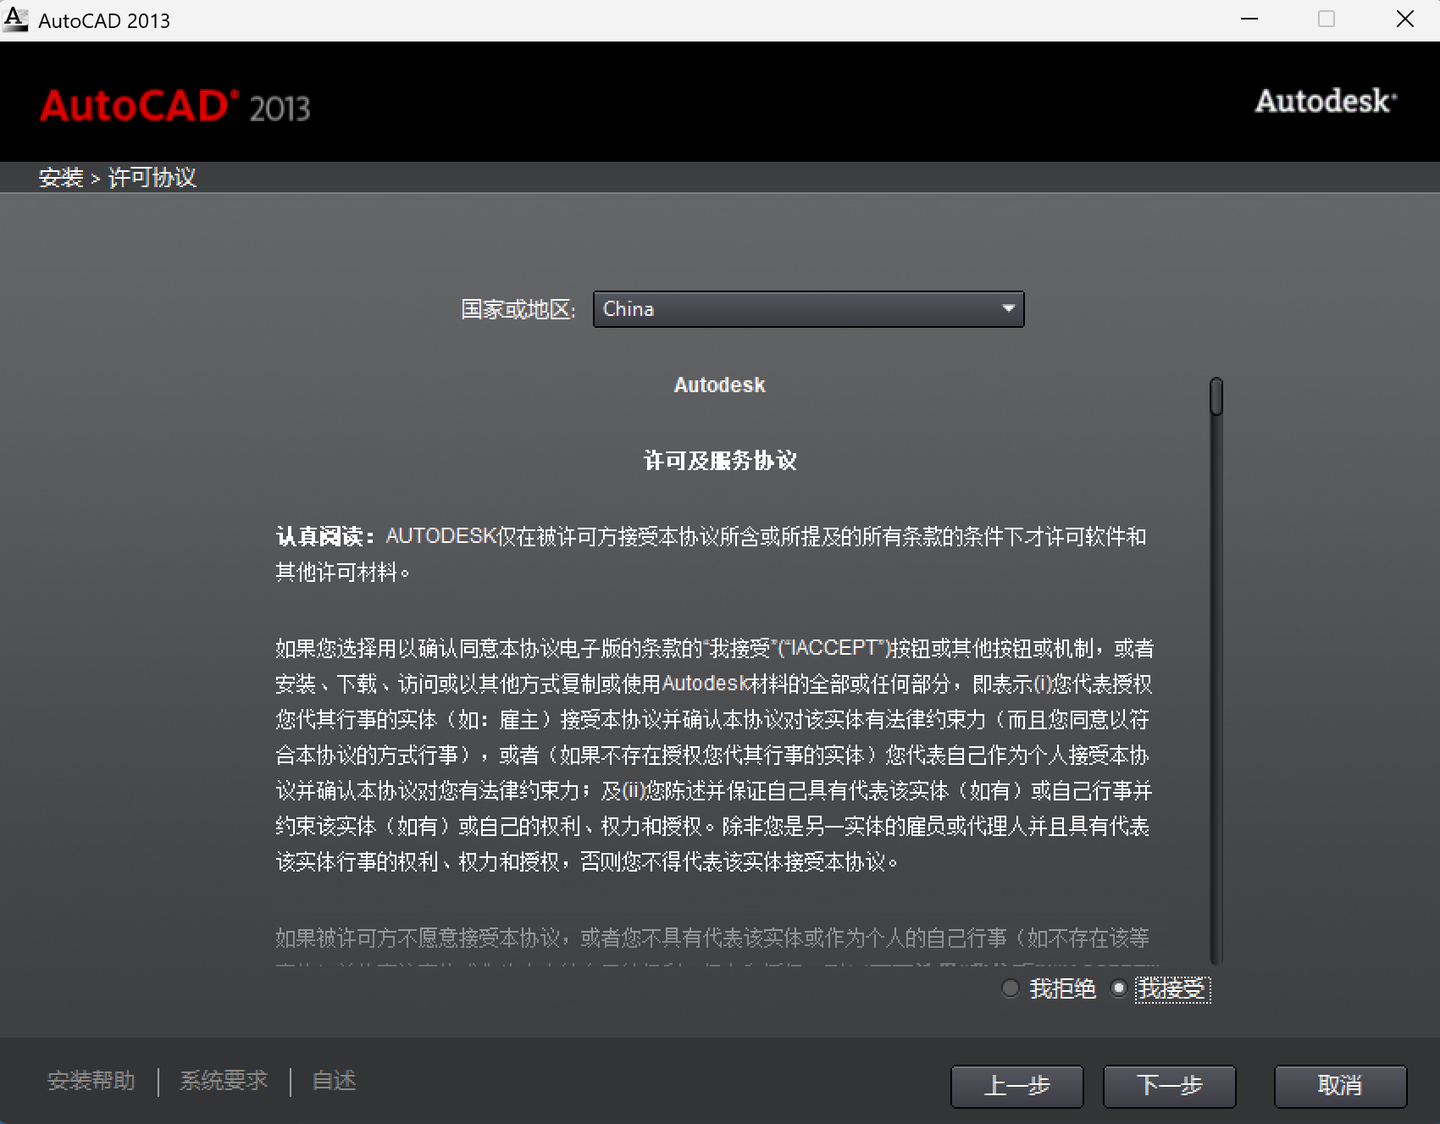Open the 安装帮助 link
The width and height of the screenshot is (1440, 1124).
pyautogui.click(x=90, y=1081)
